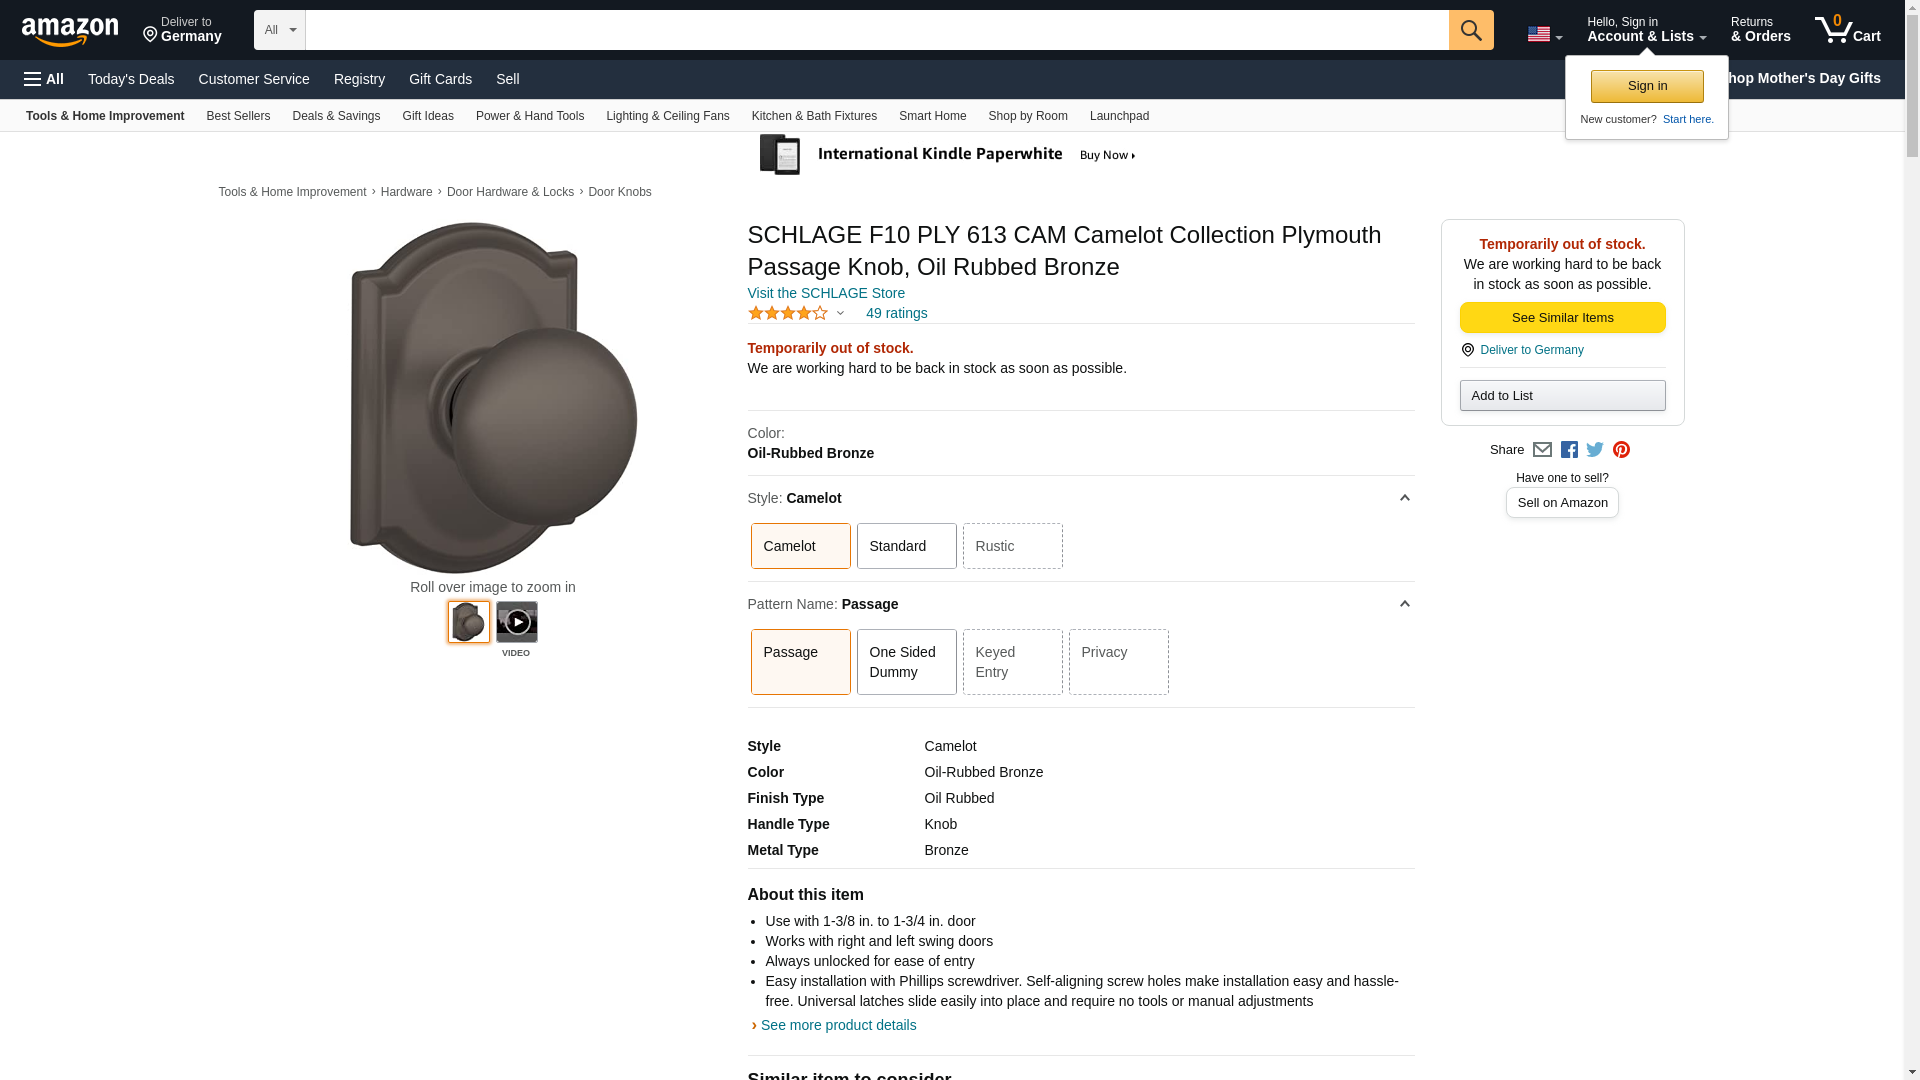Play the product video thumbnail
Image resolution: width=1920 pixels, height=1080 pixels.
point(517,622)
